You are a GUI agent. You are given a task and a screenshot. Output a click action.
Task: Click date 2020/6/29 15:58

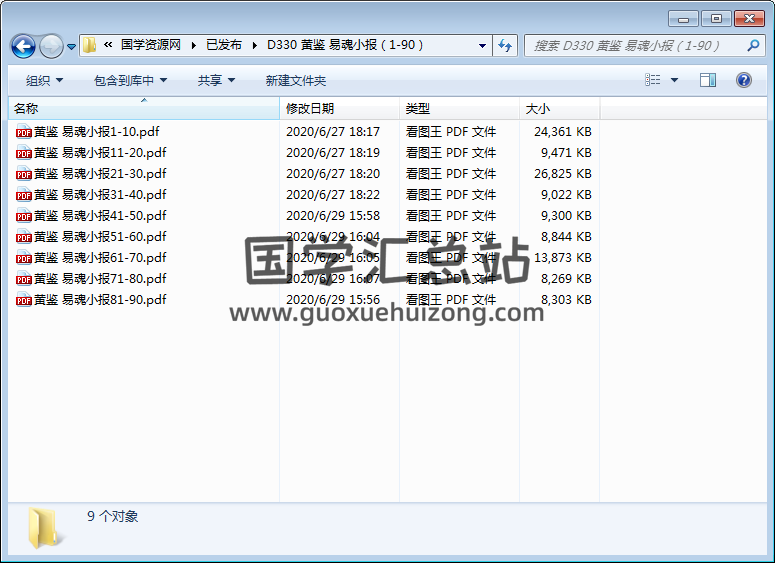point(333,216)
